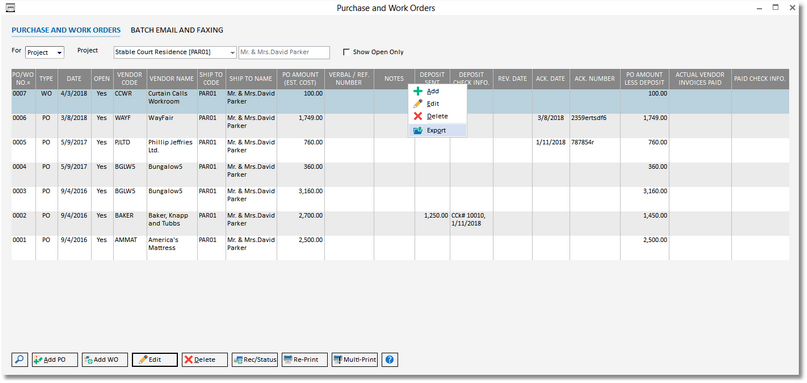The width and height of the screenshot is (807, 383).
Task: Select order row 0007
Action: click(400, 101)
